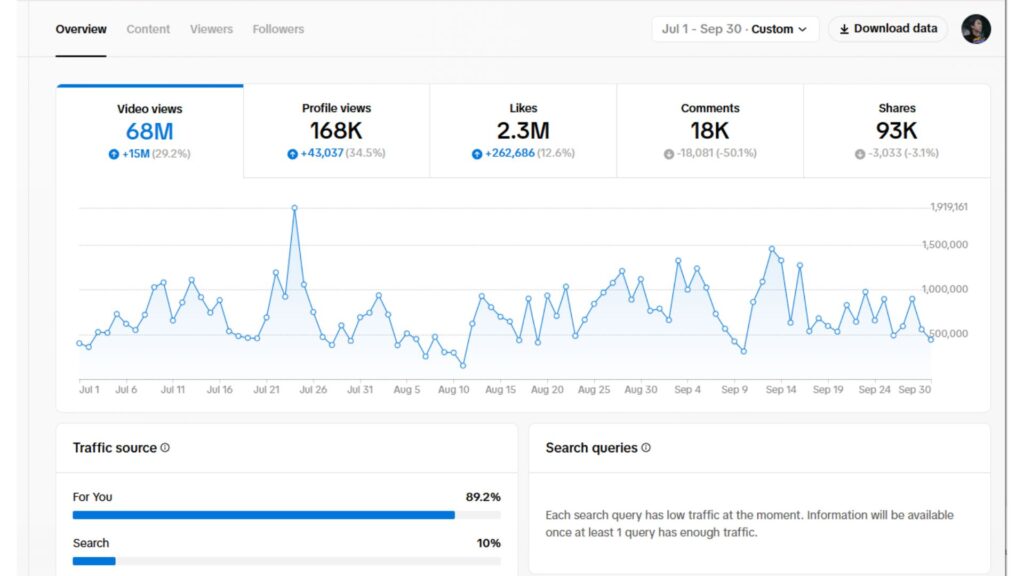Open the Viewers tab
This screenshot has width=1024, height=576.
(211, 29)
